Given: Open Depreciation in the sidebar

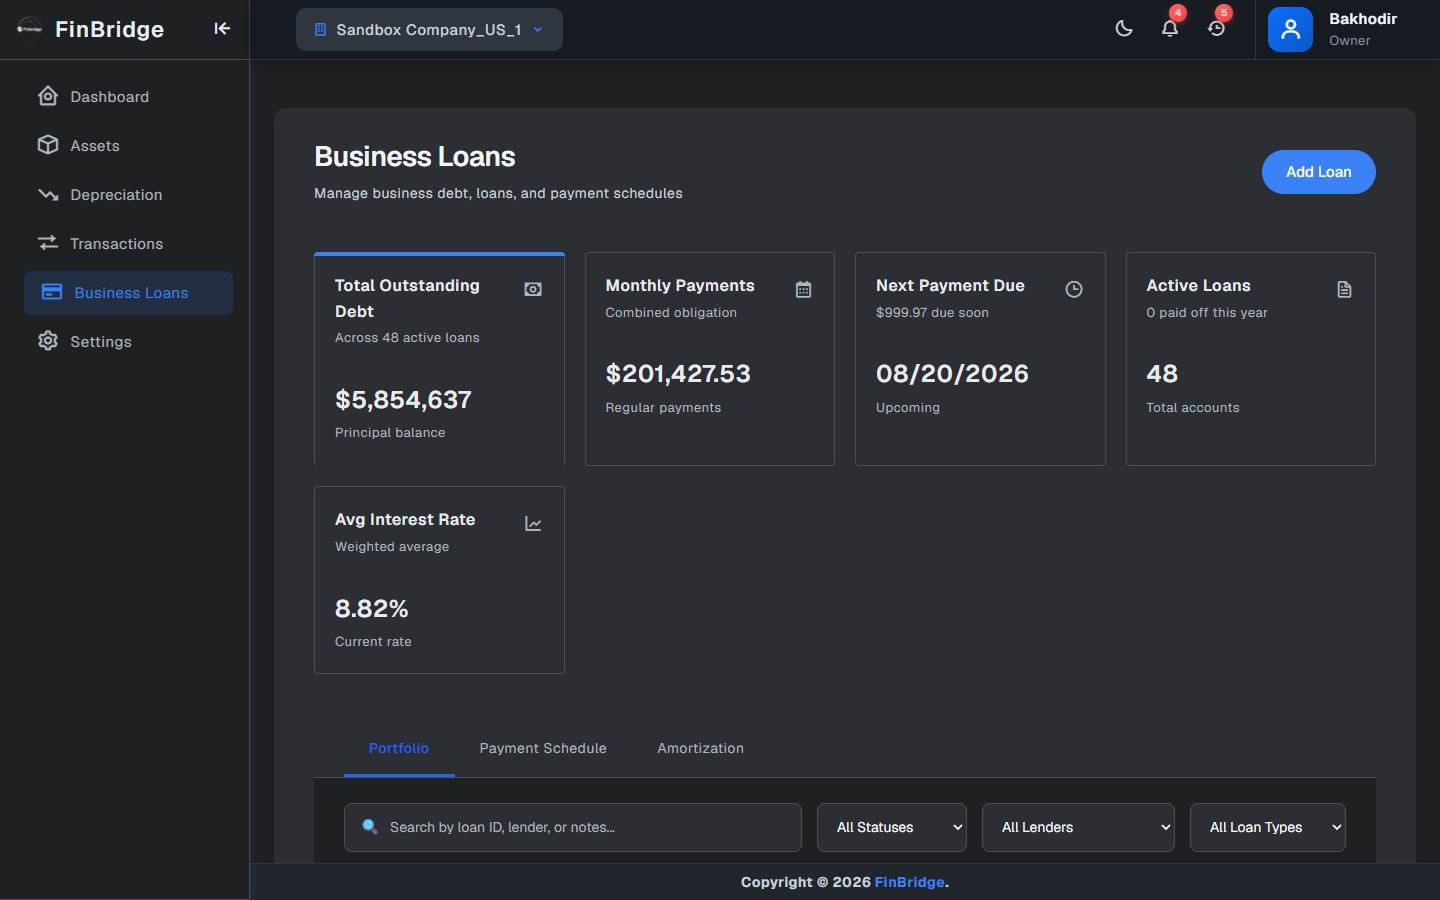Looking at the screenshot, I should point(128,195).
